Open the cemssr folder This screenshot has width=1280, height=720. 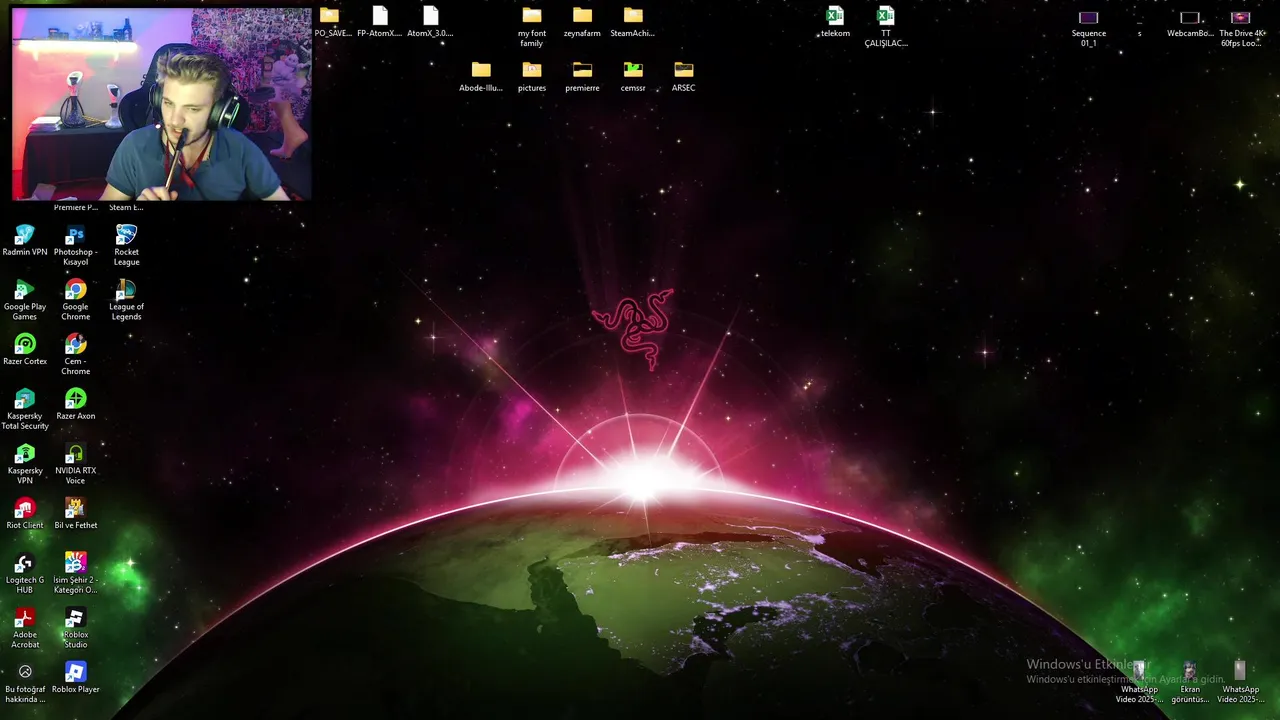(x=633, y=77)
